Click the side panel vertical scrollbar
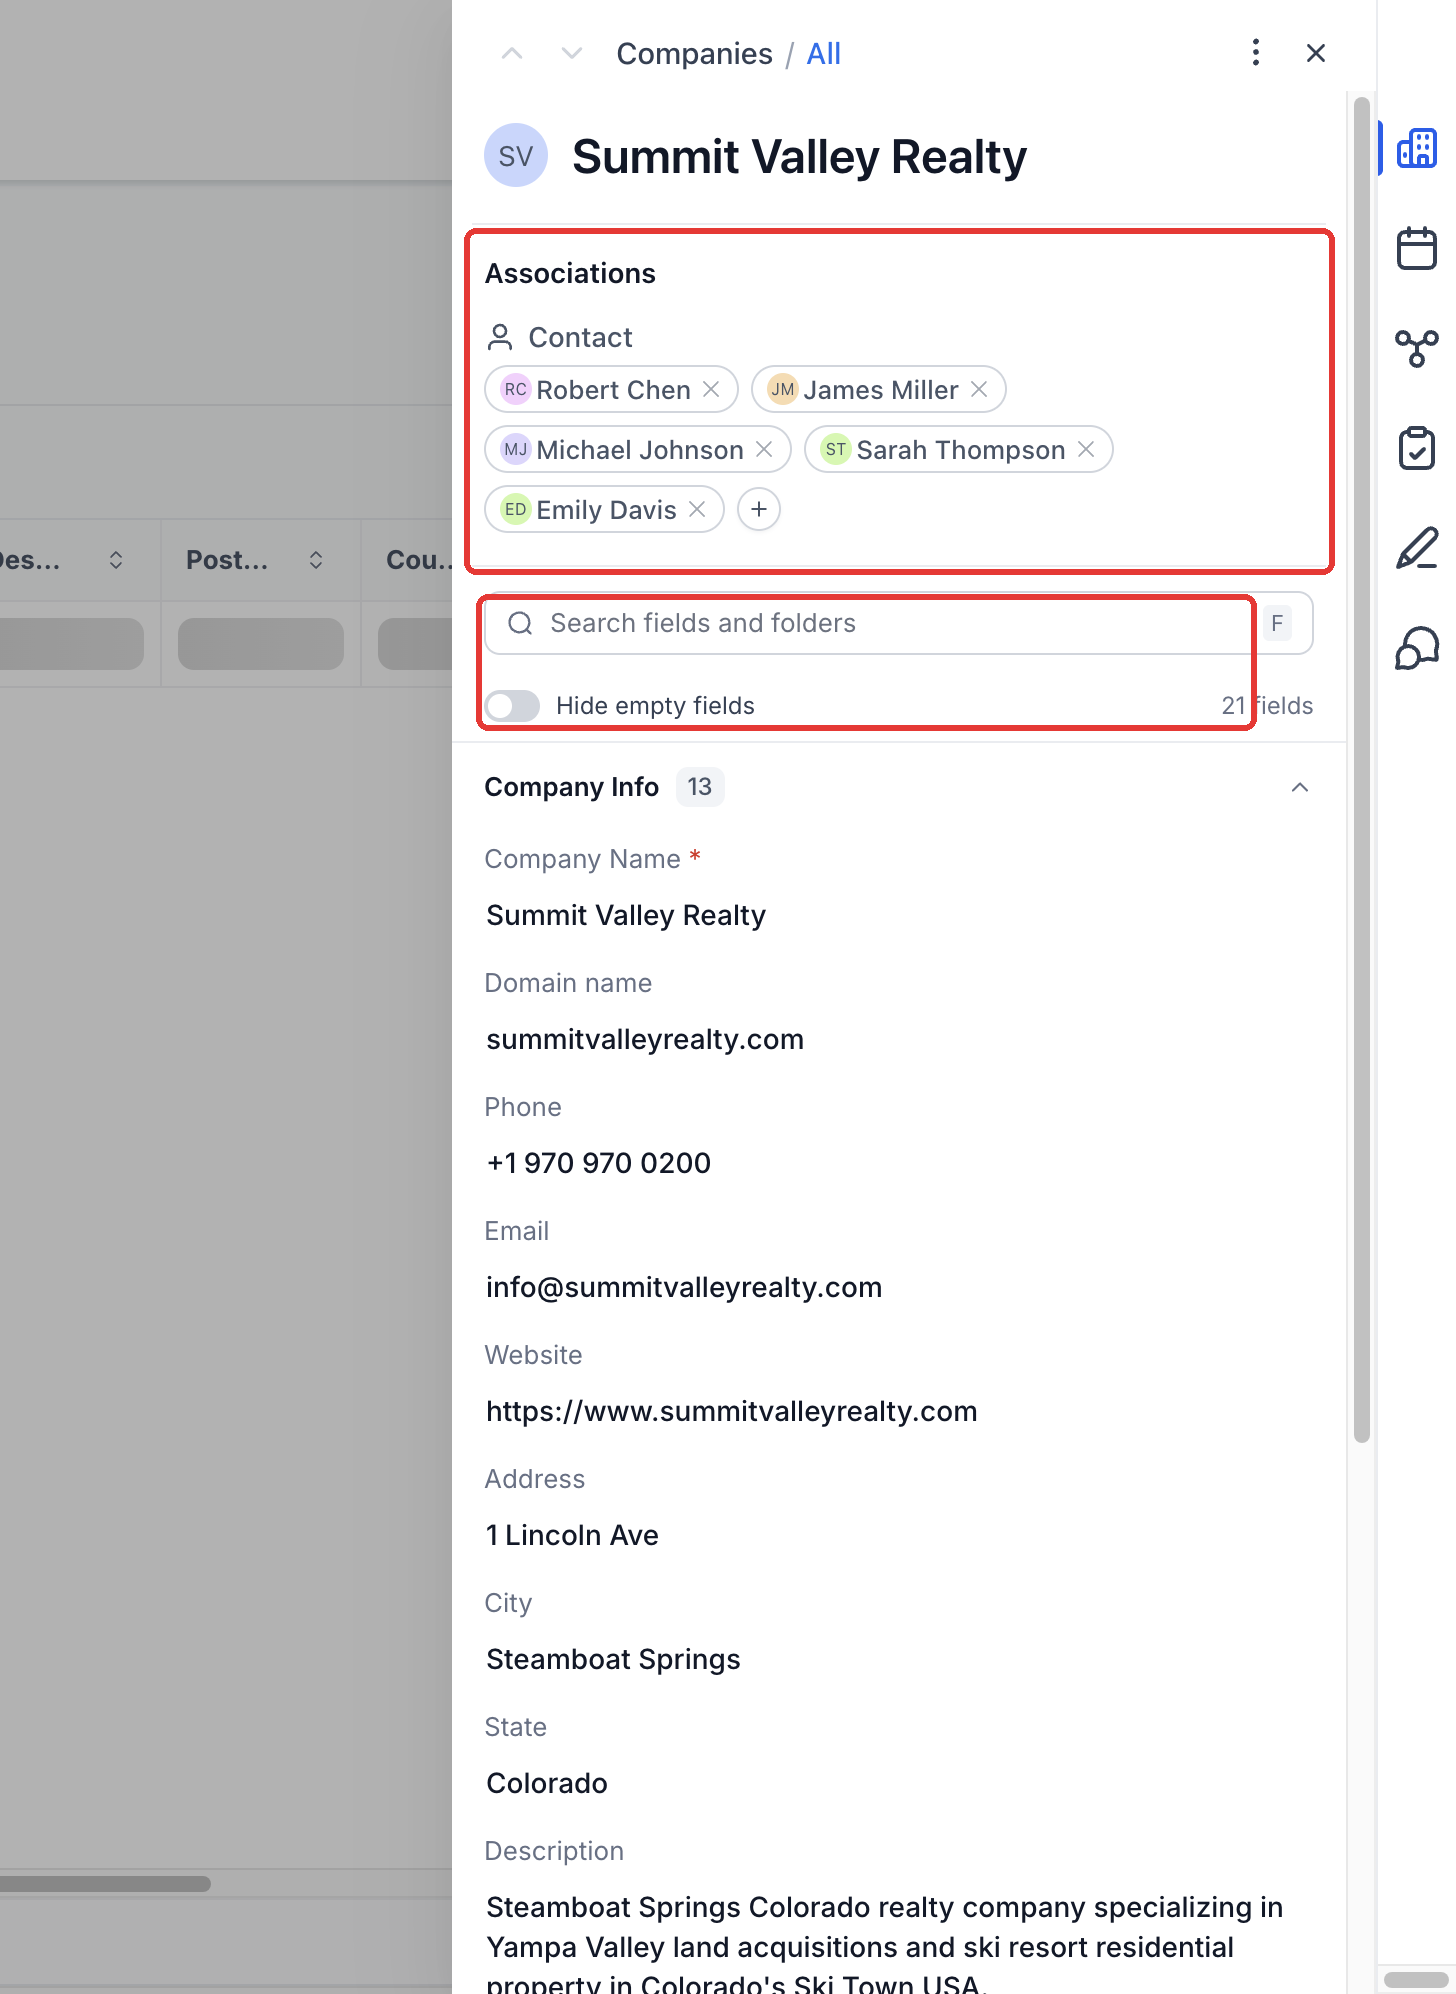 (x=1361, y=770)
